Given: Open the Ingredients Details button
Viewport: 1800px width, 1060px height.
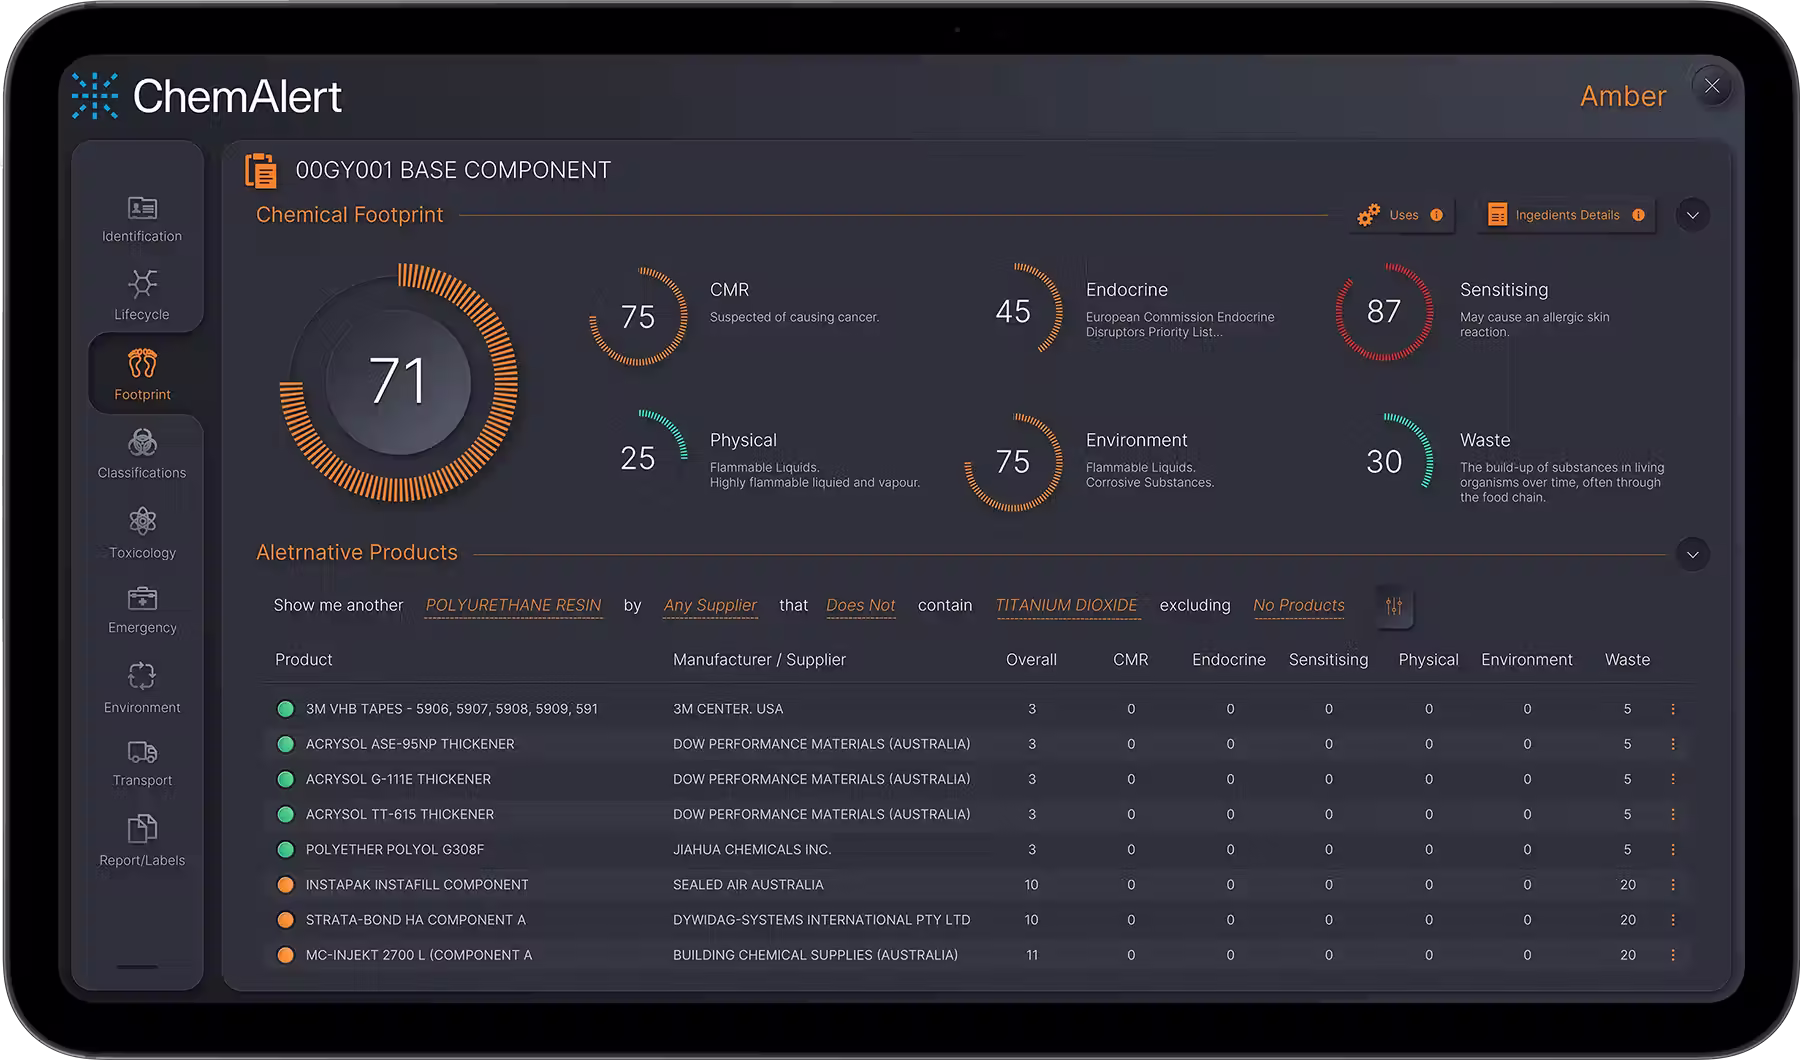Looking at the screenshot, I should (1566, 215).
